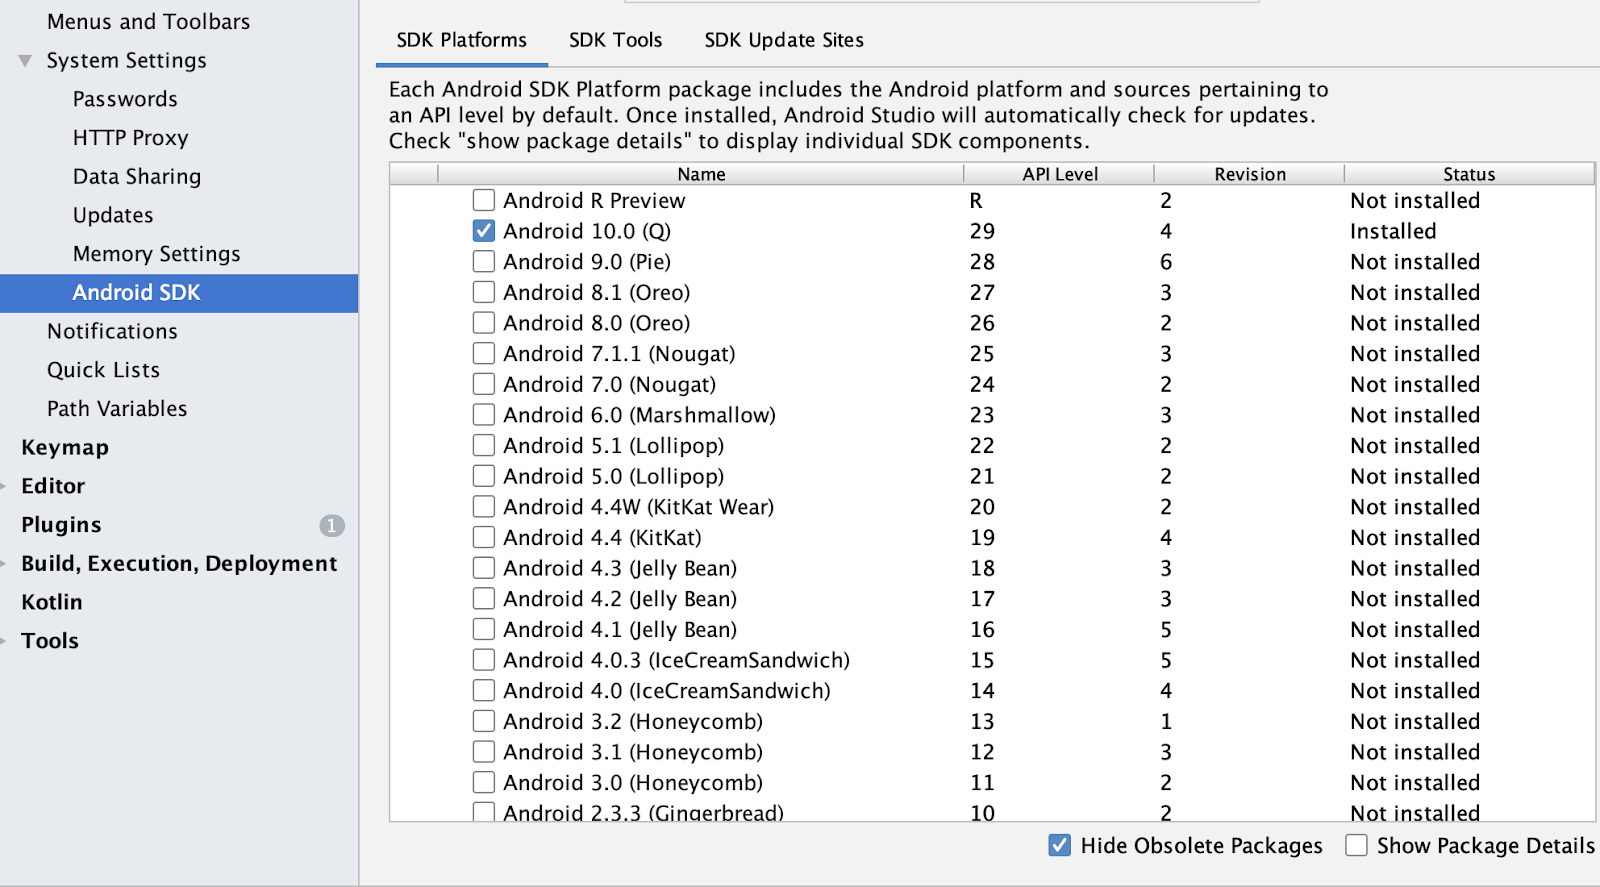
Task: Tick Android 8.0 (Oreo) checkbox
Action: point(484,323)
